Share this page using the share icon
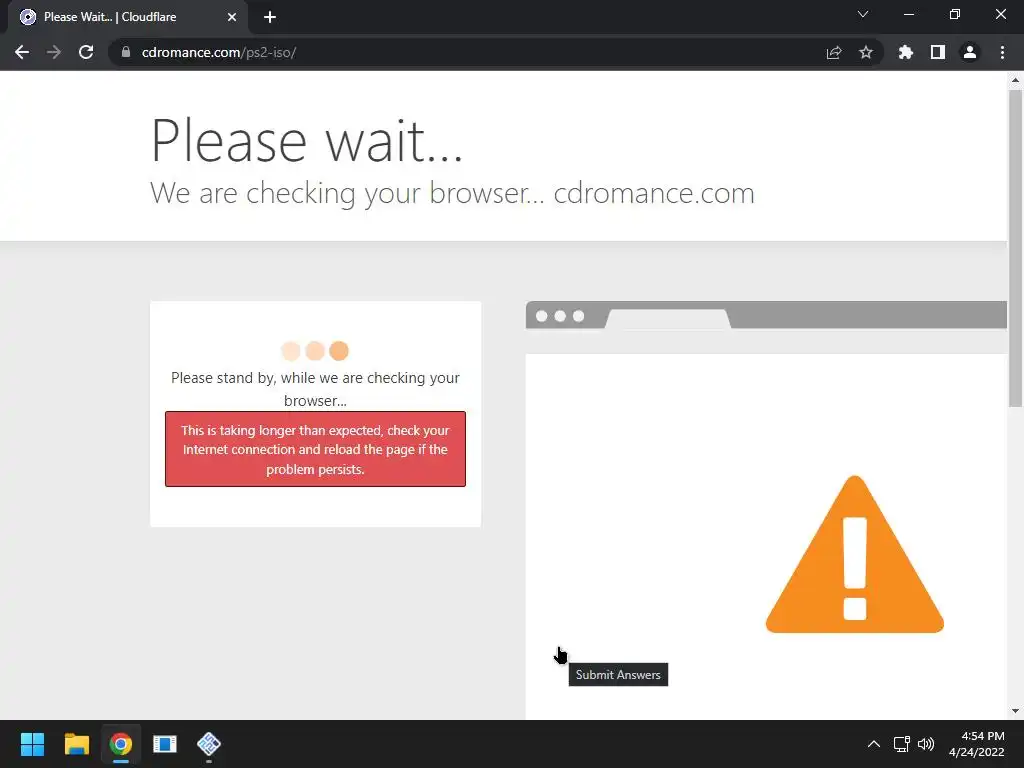Screen dimensions: 1024x768 [x=834, y=52]
